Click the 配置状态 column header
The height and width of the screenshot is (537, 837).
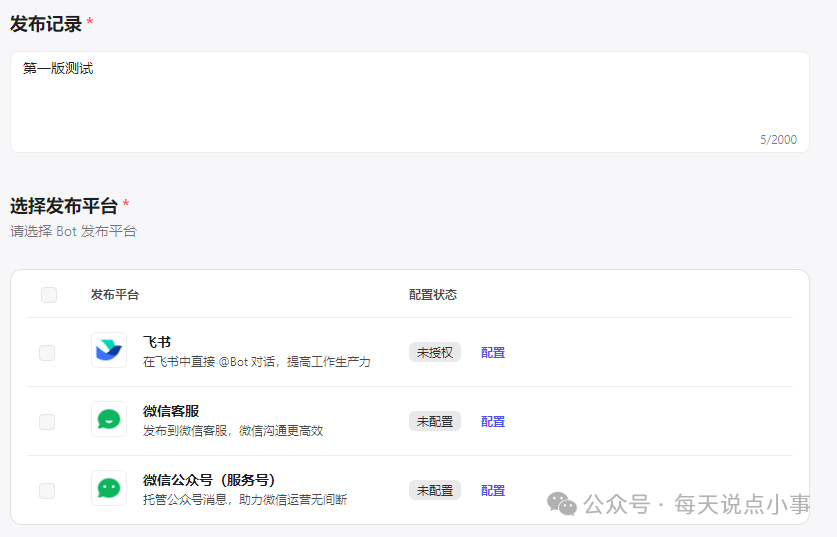433,295
